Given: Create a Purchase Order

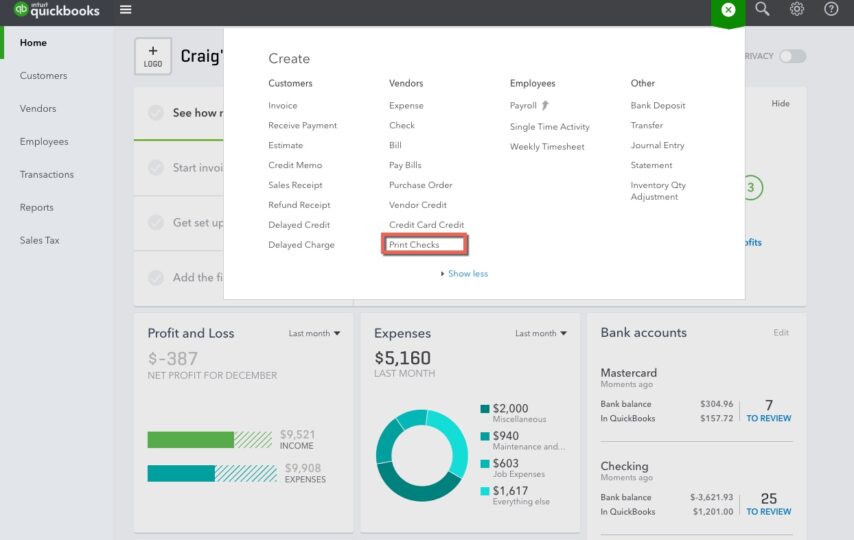Looking at the screenshot, I should pos(420,185).
